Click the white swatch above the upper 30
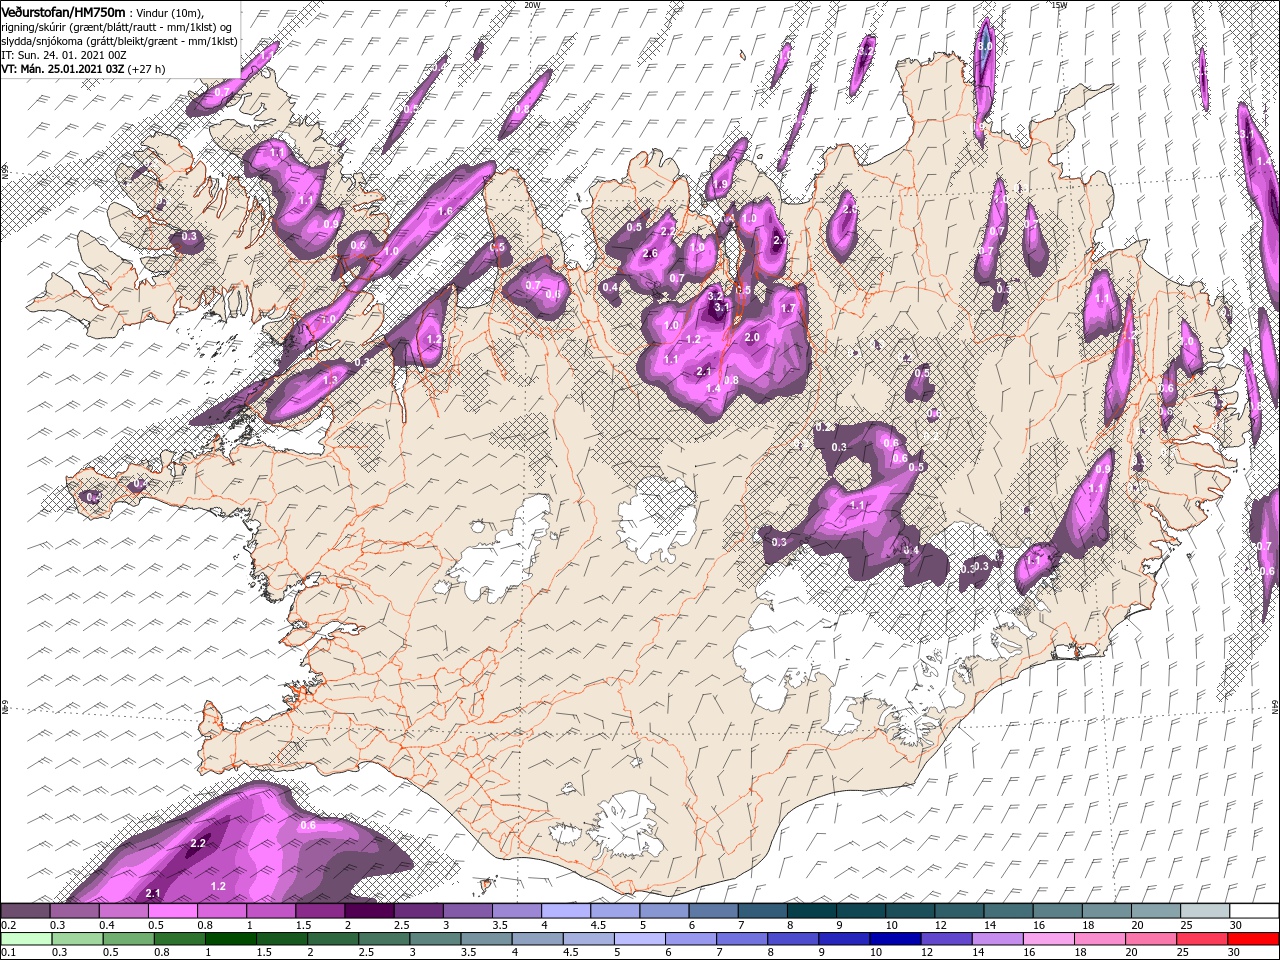Viewport: 1280px width, 960px height. [1254, 911]
